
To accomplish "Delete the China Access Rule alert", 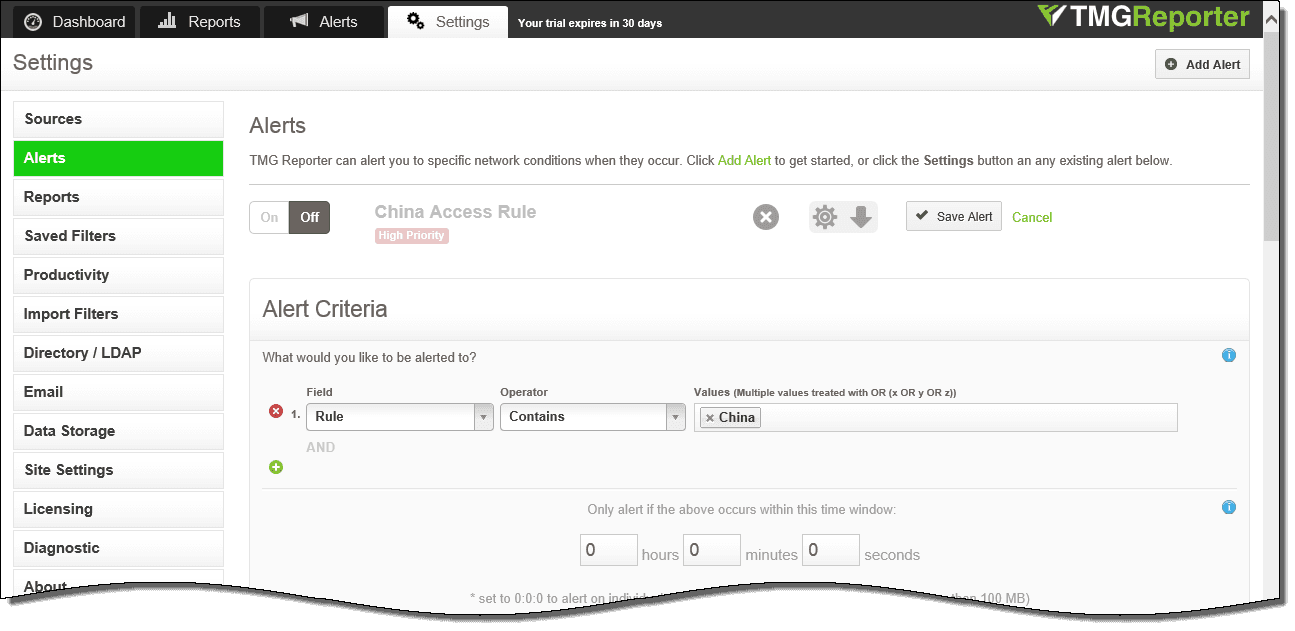I will click(766, 217).
